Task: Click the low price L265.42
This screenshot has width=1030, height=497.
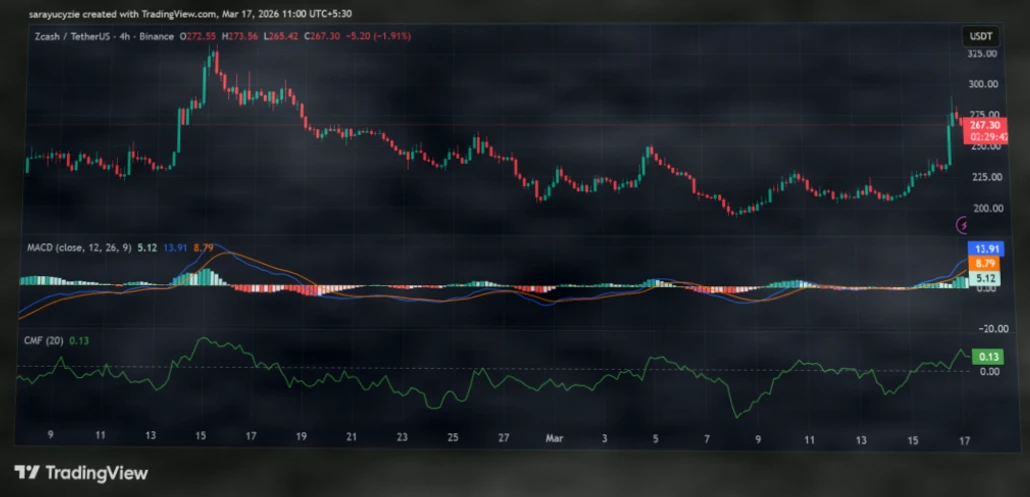Action: tap(281, 37)
